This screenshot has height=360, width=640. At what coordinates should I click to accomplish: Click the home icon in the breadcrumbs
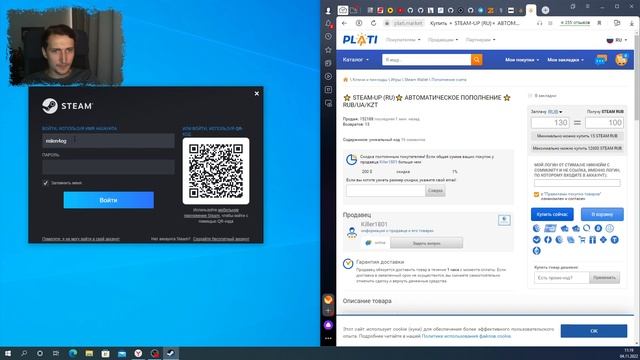(x=346, y=80)
